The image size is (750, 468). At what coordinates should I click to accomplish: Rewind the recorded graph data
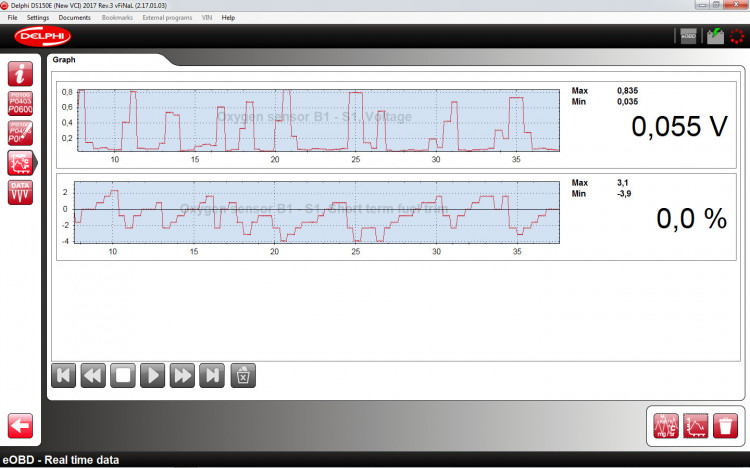[x=93, y=376]
